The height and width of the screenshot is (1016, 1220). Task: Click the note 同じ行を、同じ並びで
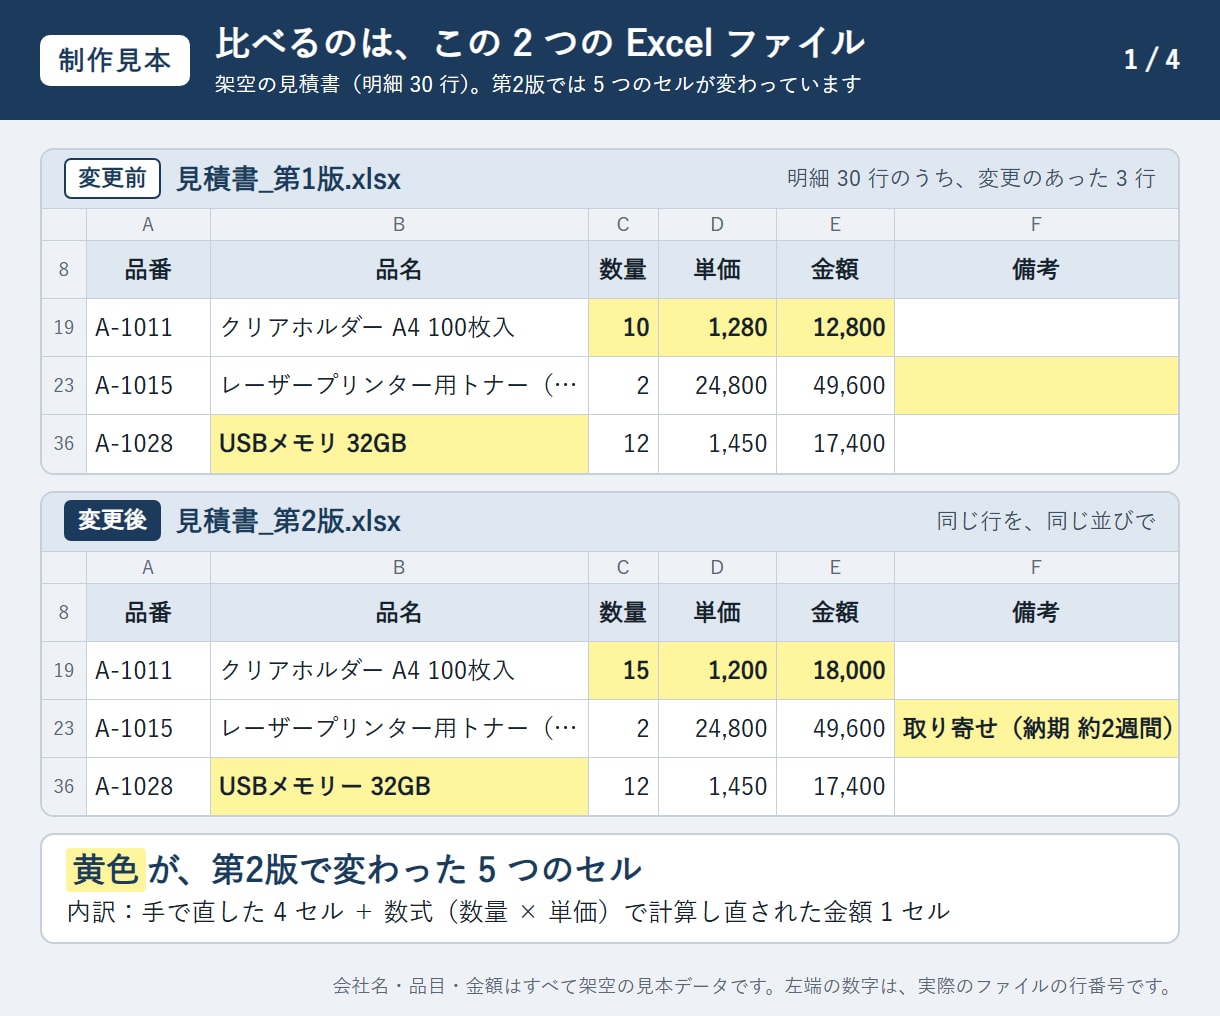coord(1046,521)
